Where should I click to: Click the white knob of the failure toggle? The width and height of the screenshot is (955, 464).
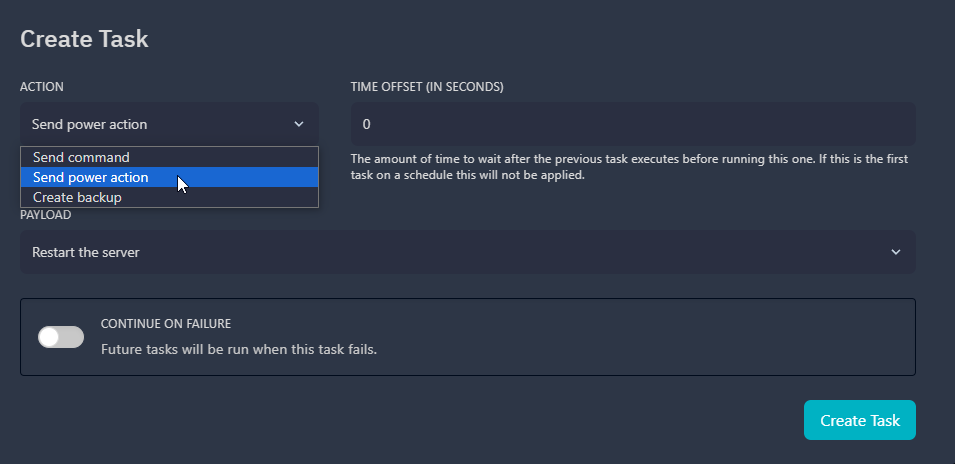(x=50, y=337)
